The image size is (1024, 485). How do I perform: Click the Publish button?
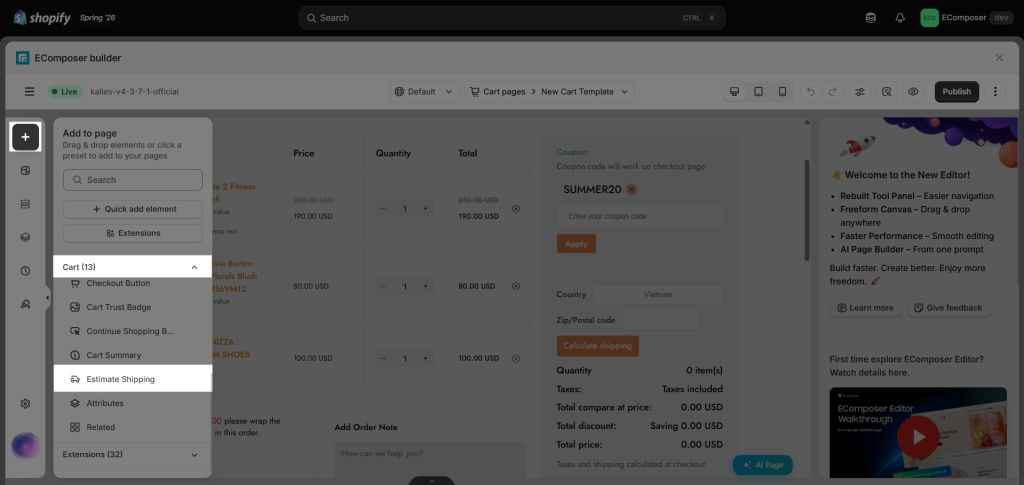tap(957, 91)
